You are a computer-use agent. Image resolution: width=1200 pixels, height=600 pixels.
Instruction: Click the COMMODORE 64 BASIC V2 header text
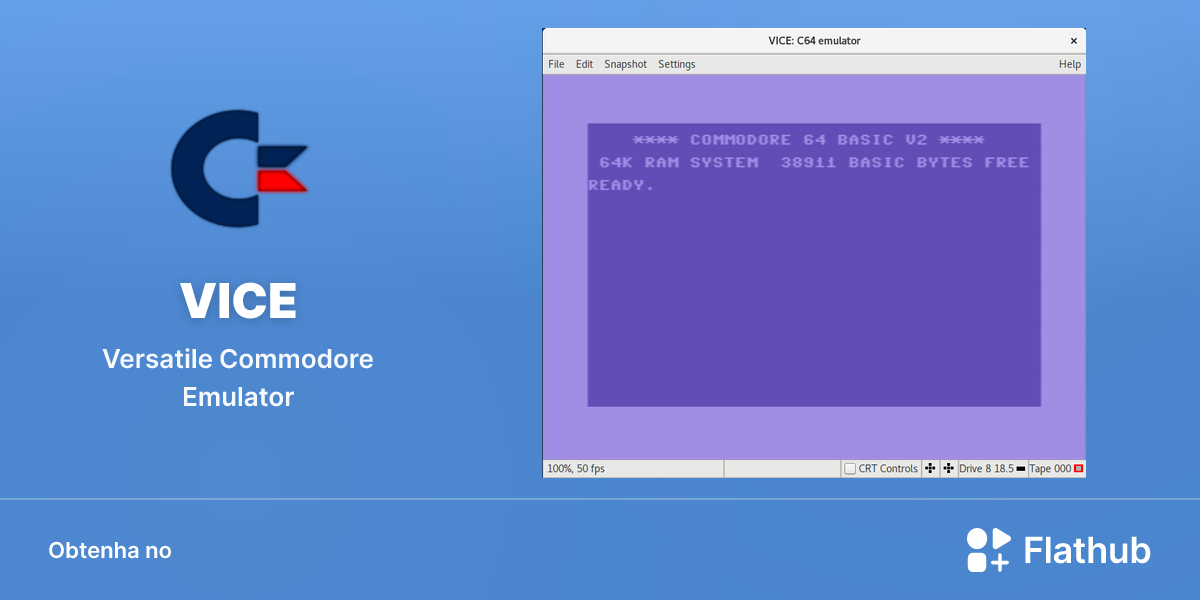click(809, 140)
